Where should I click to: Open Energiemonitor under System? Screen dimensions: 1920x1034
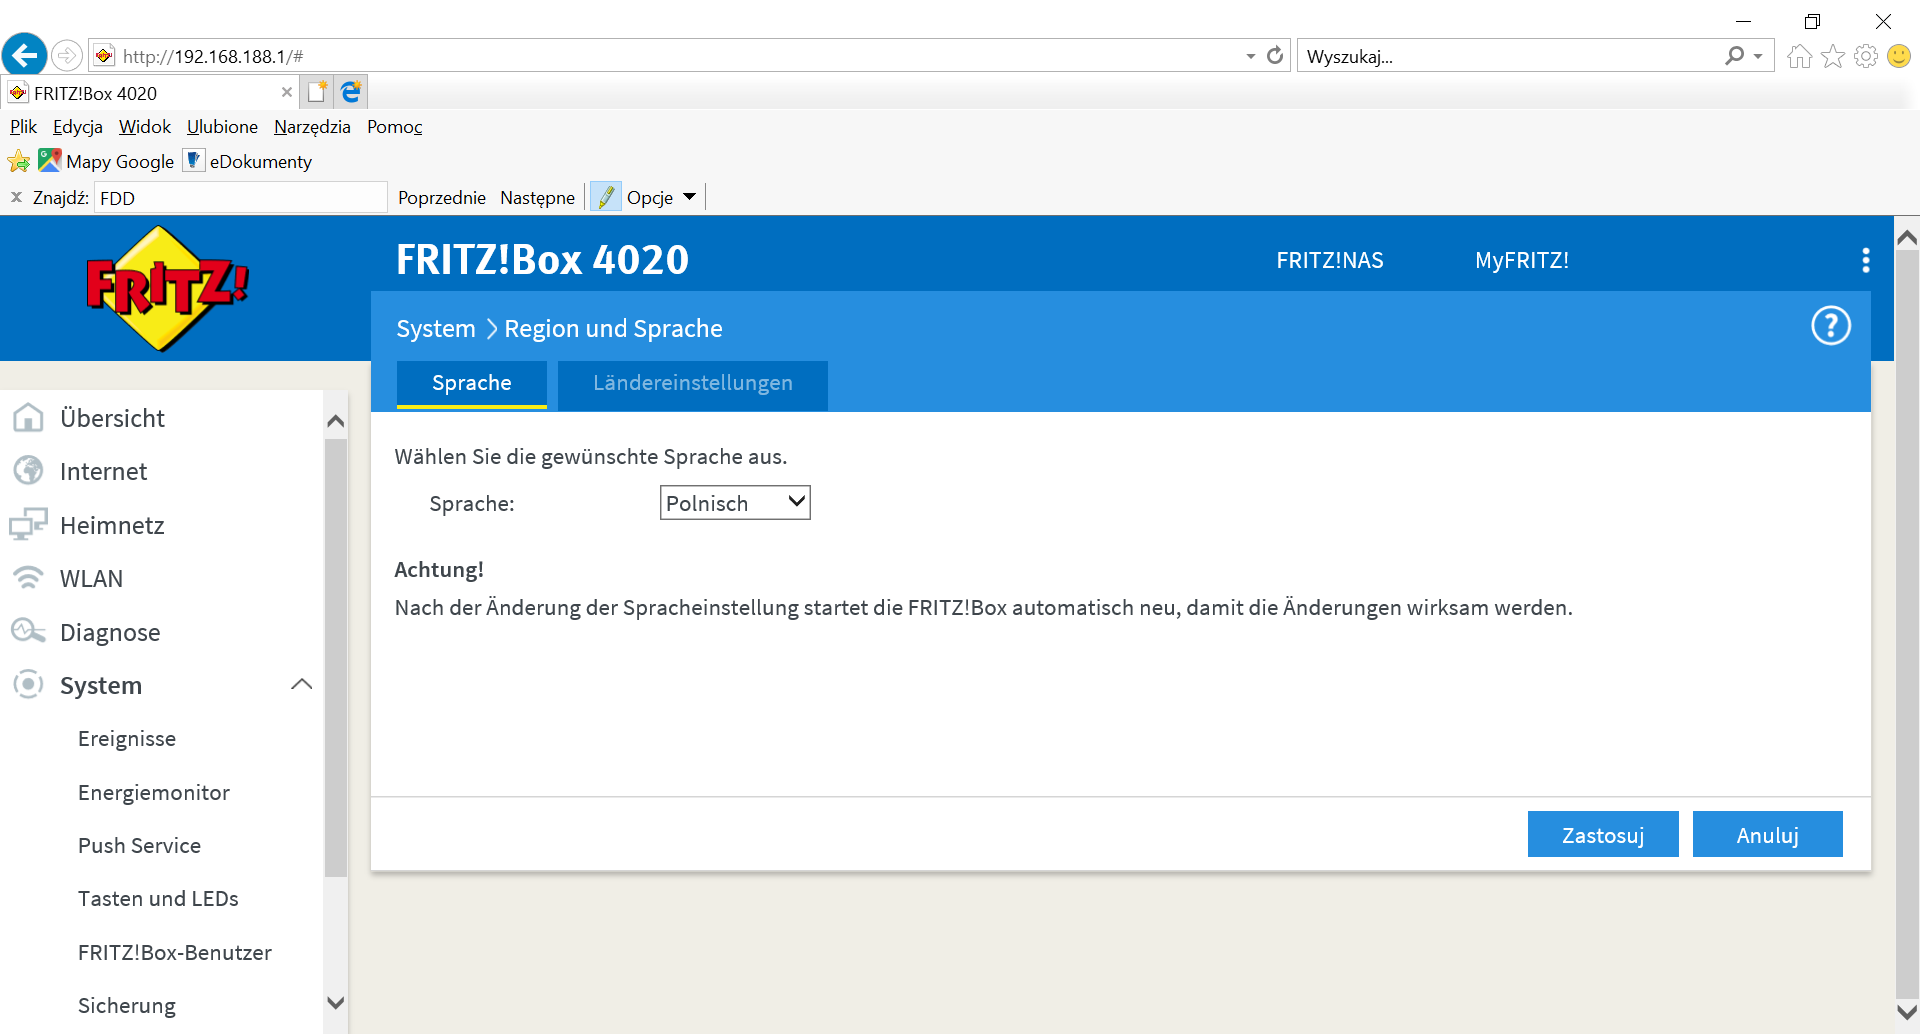point(154,792)
